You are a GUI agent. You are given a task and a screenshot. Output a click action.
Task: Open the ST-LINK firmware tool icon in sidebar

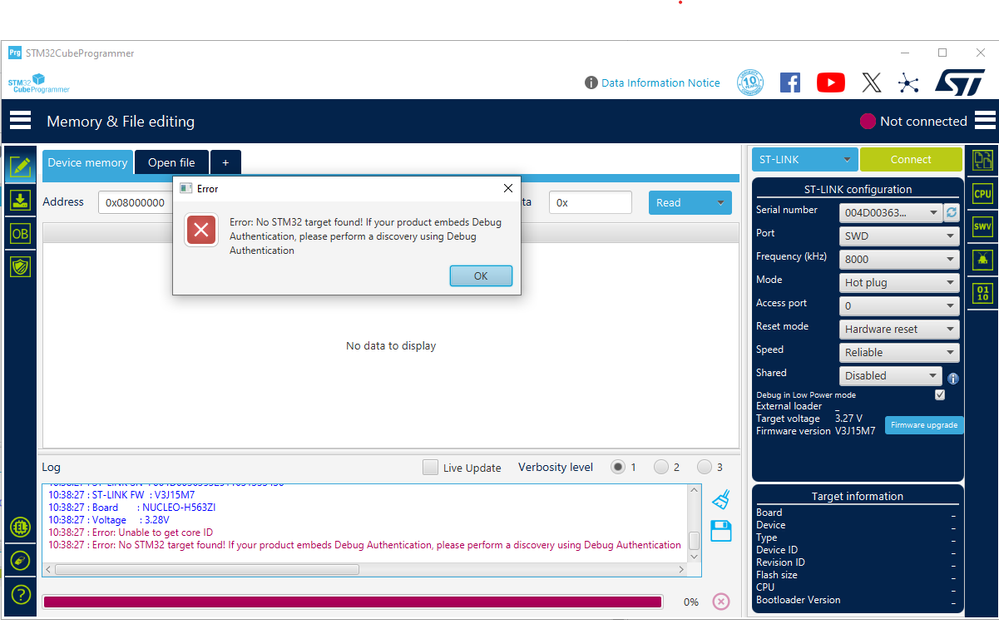(20, 561)
